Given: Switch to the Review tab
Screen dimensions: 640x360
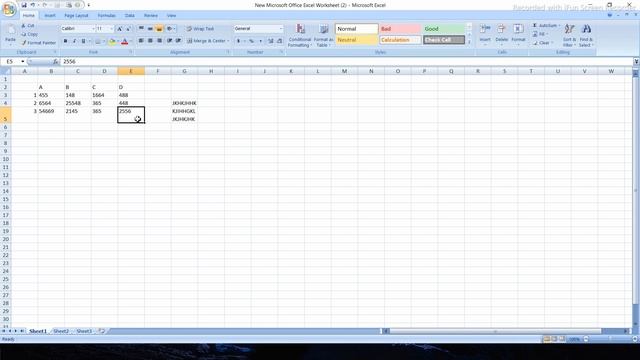Looking at the screenshot, I should (x=151, y=16).
